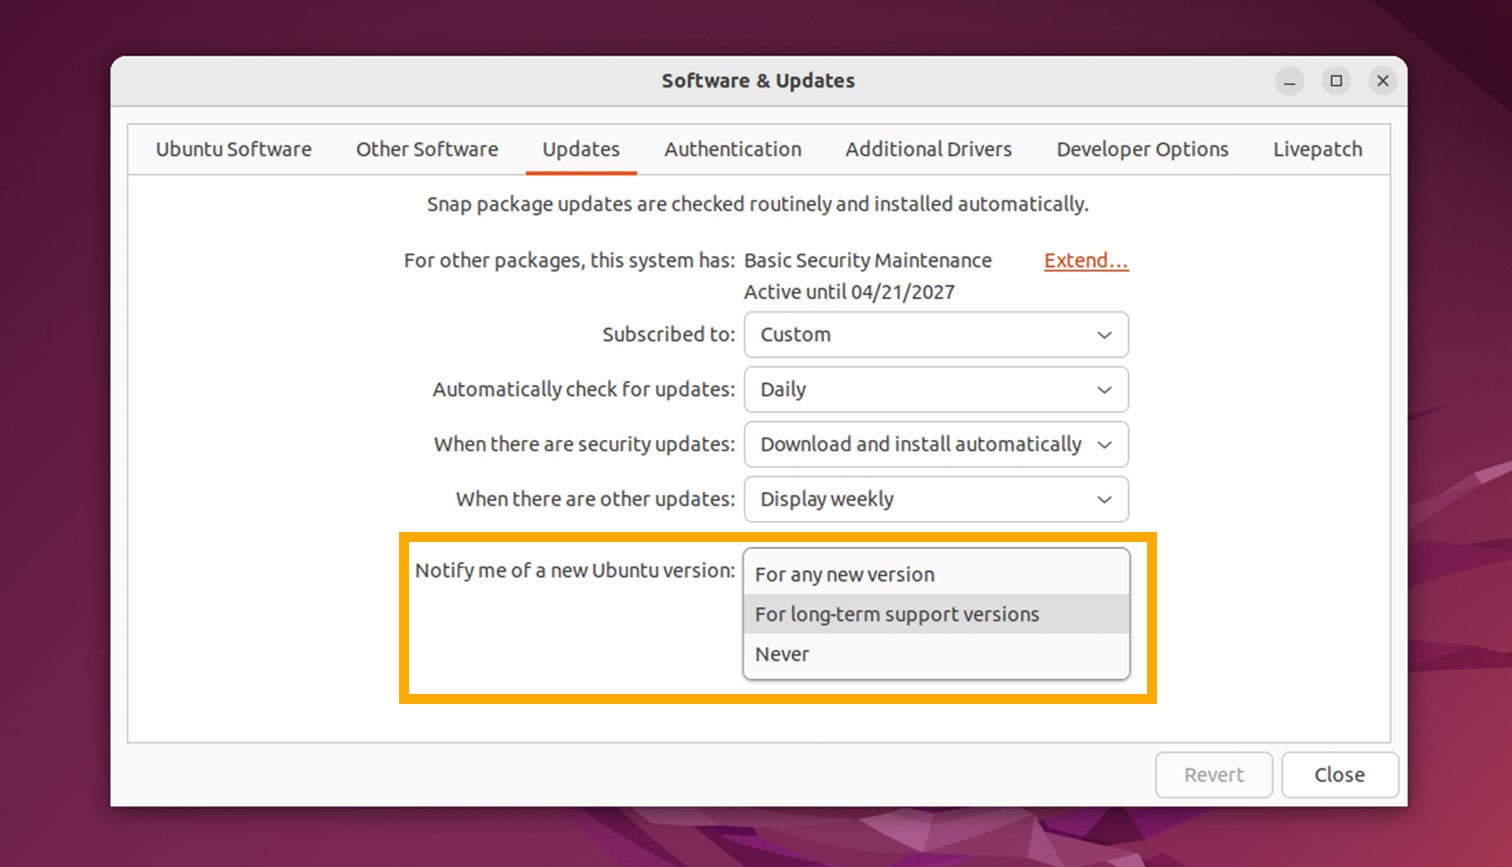
Task: Click the Notify me of a new Ubuntu version label
Action: point(575,570)
